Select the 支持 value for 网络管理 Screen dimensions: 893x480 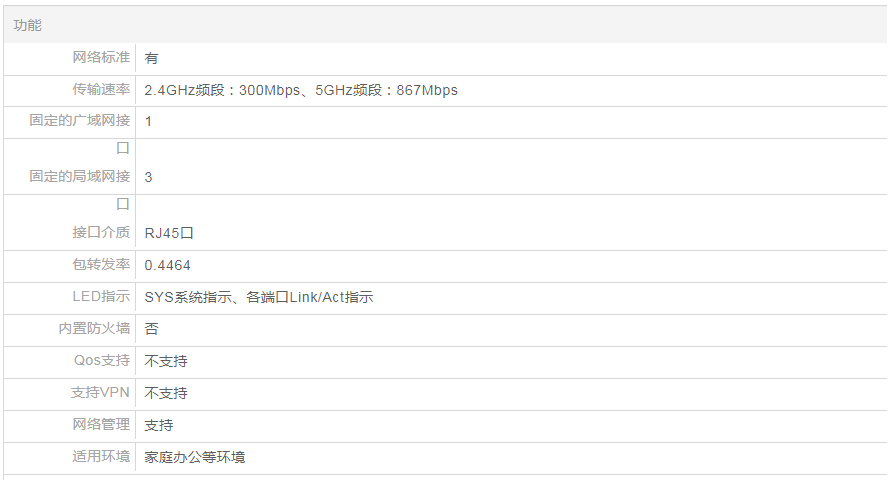pos(158,425)
